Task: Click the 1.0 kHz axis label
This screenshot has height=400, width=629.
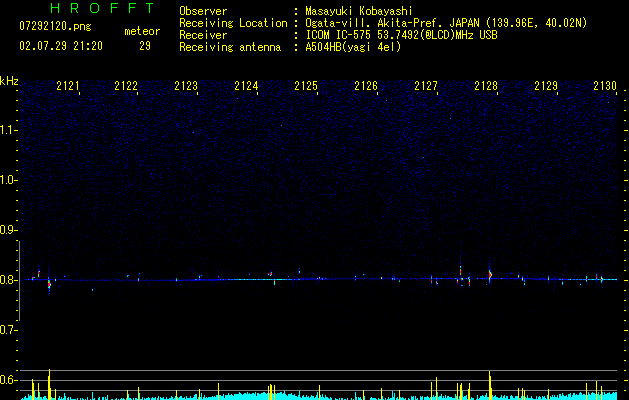Action: pos(9,181)
